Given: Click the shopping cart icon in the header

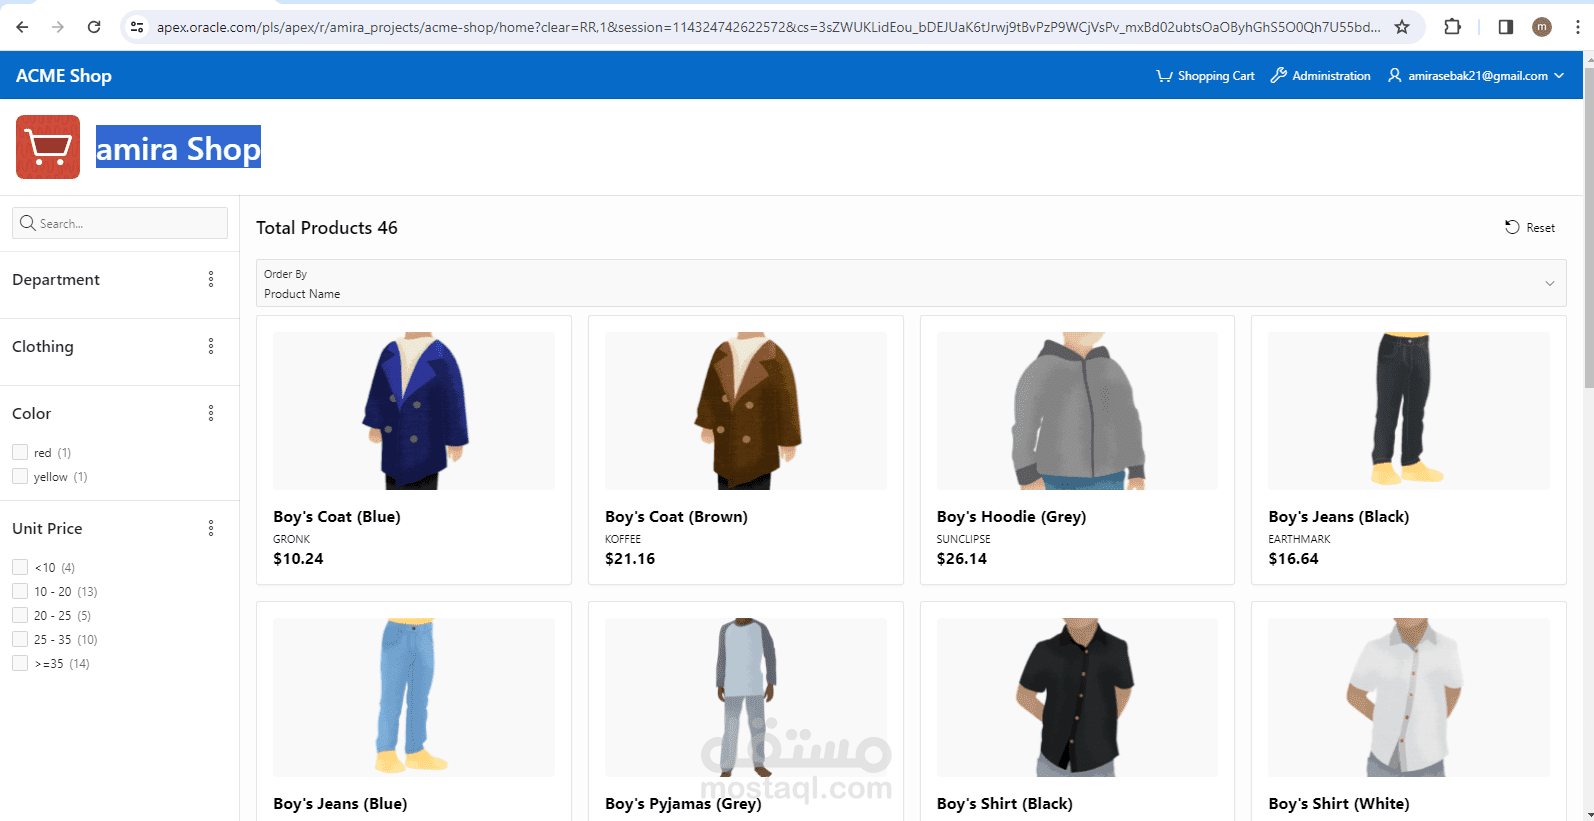Looking at the screenshot, I should pos(1164,76).
